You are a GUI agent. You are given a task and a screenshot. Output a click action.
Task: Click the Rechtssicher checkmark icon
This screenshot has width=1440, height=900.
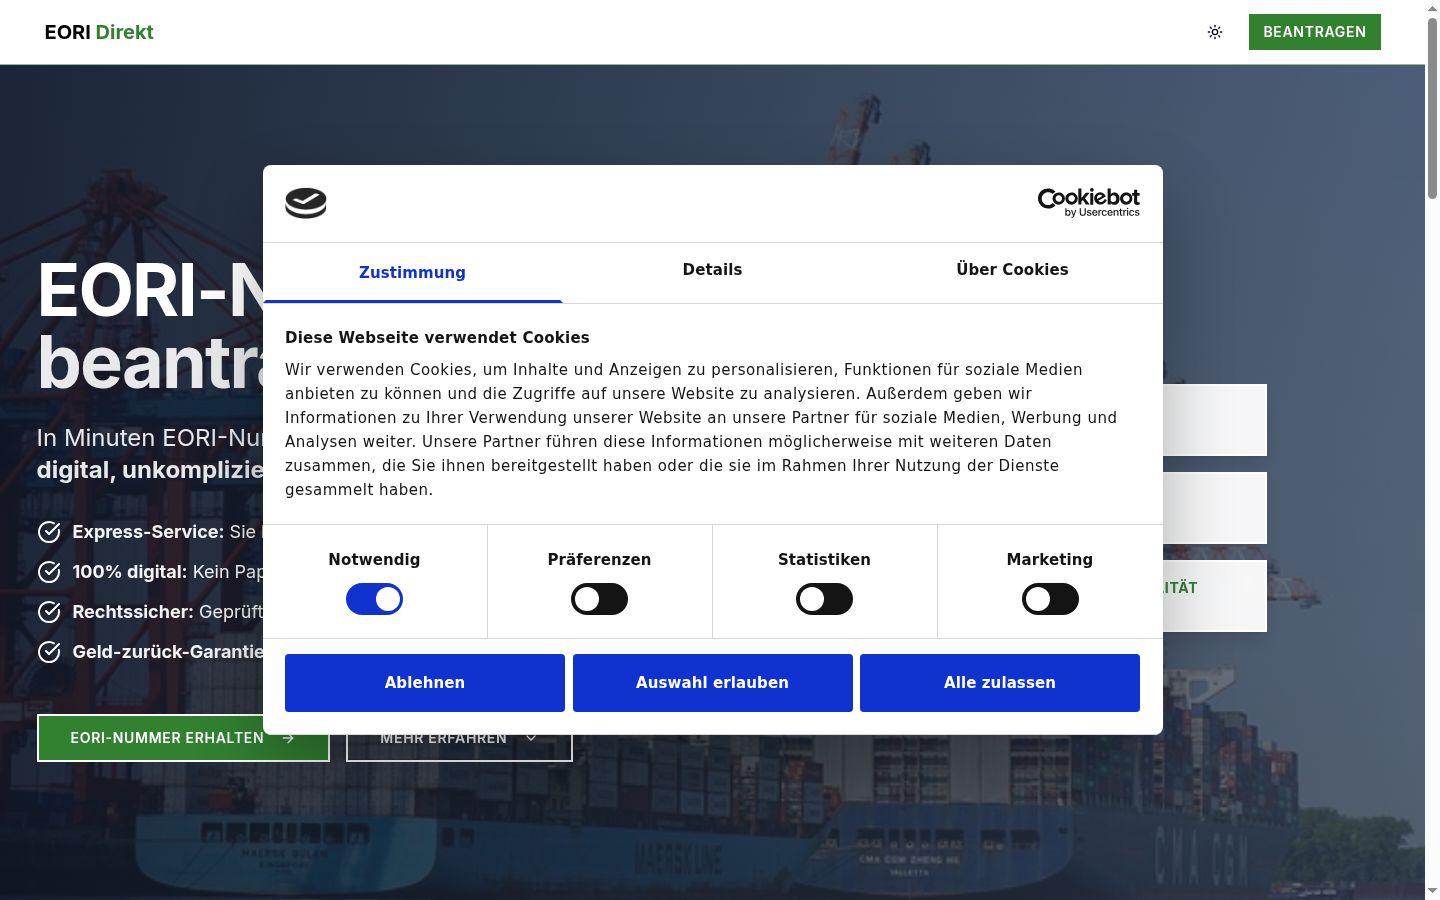[49, 612]
